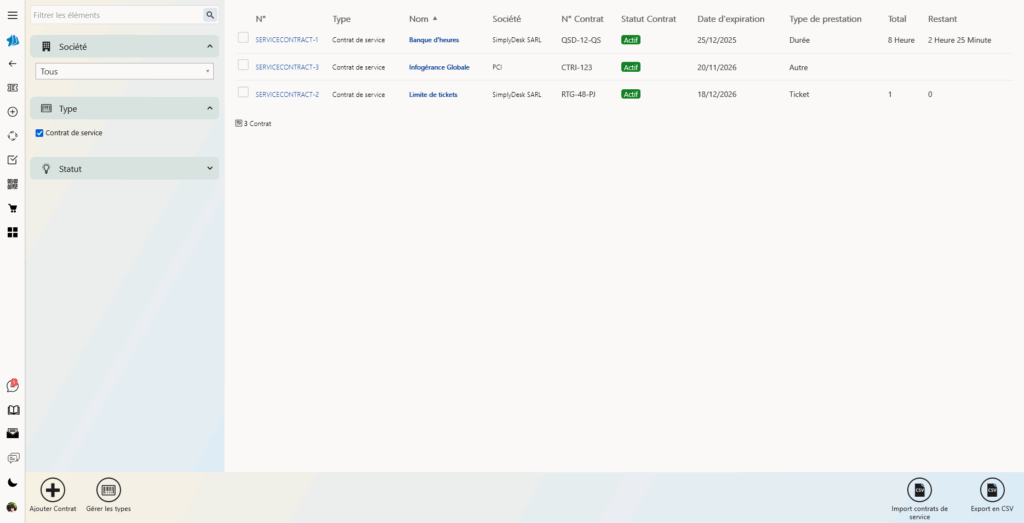The width and height of the screenshot is (1024, 523).
Task: Sort by Date d'expiration column header
Action: click(x=730, y=19)
